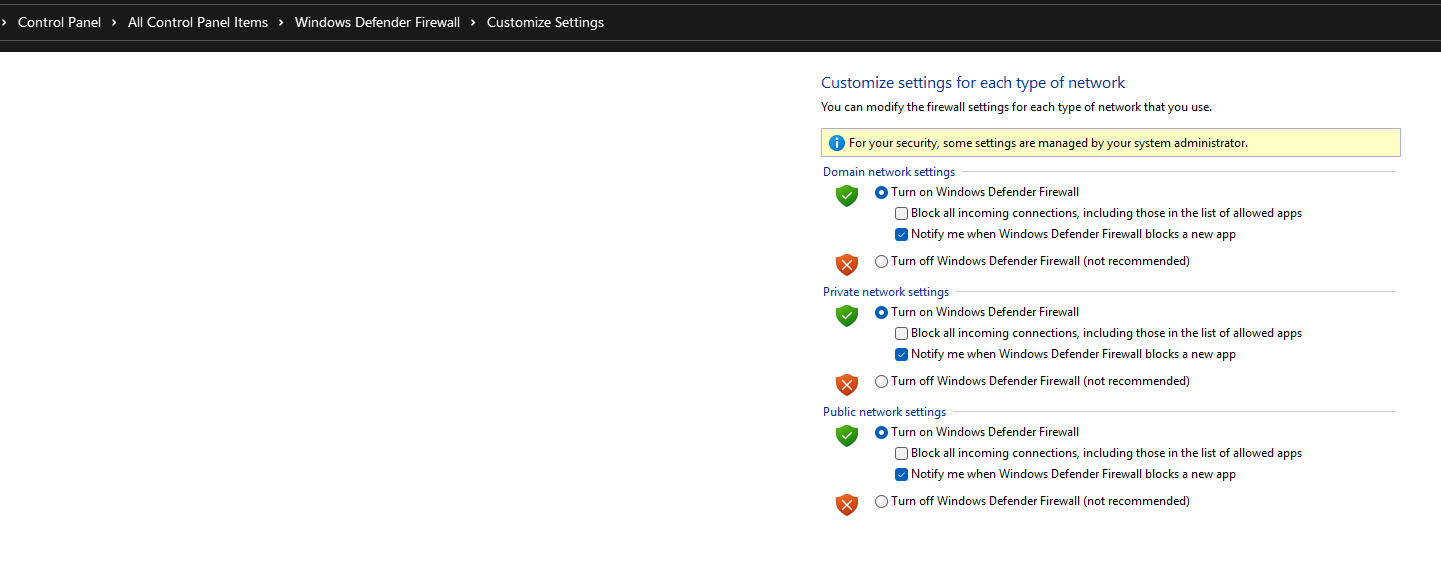Image resolution: width=1441 pixels, height=566 pixels.
Task: Expand chevron before Control Panel breadcrumb
Action: (x=5, y=22)
